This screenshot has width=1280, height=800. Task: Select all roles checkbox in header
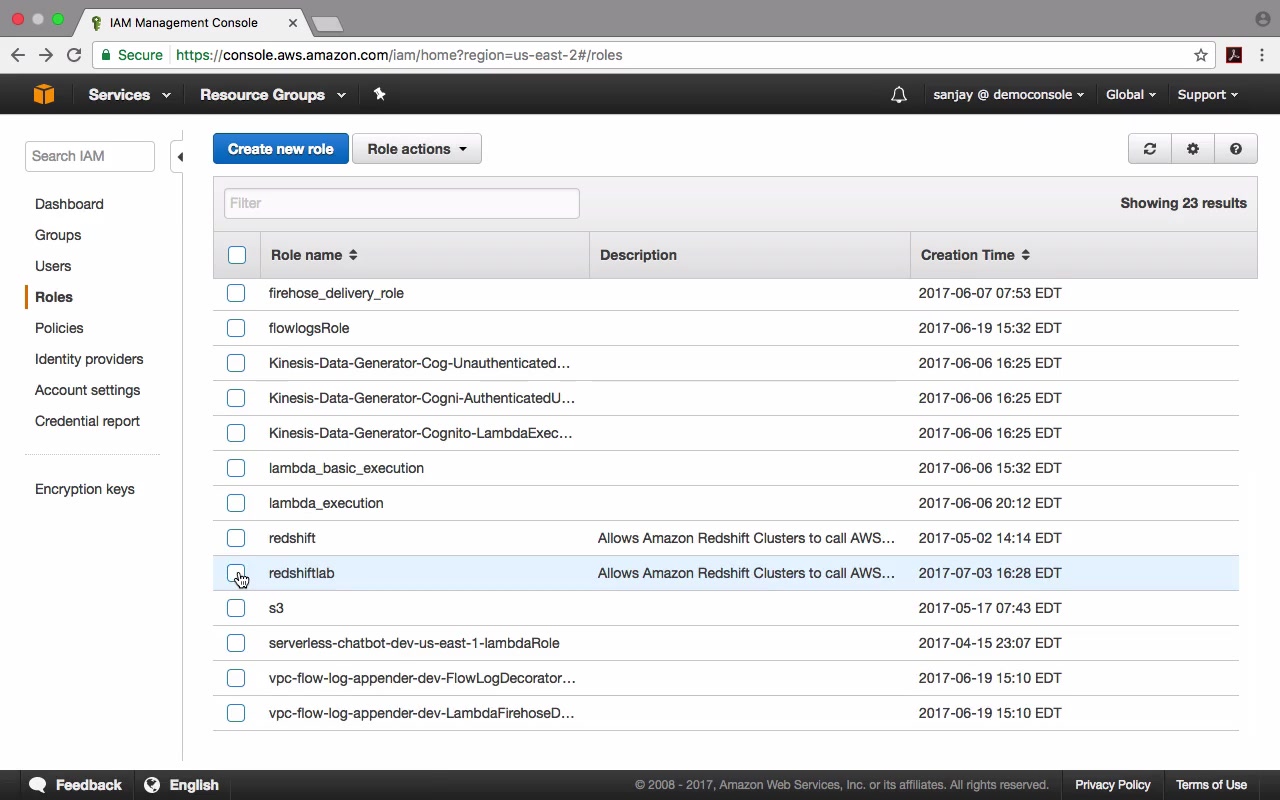pos(237,255)
